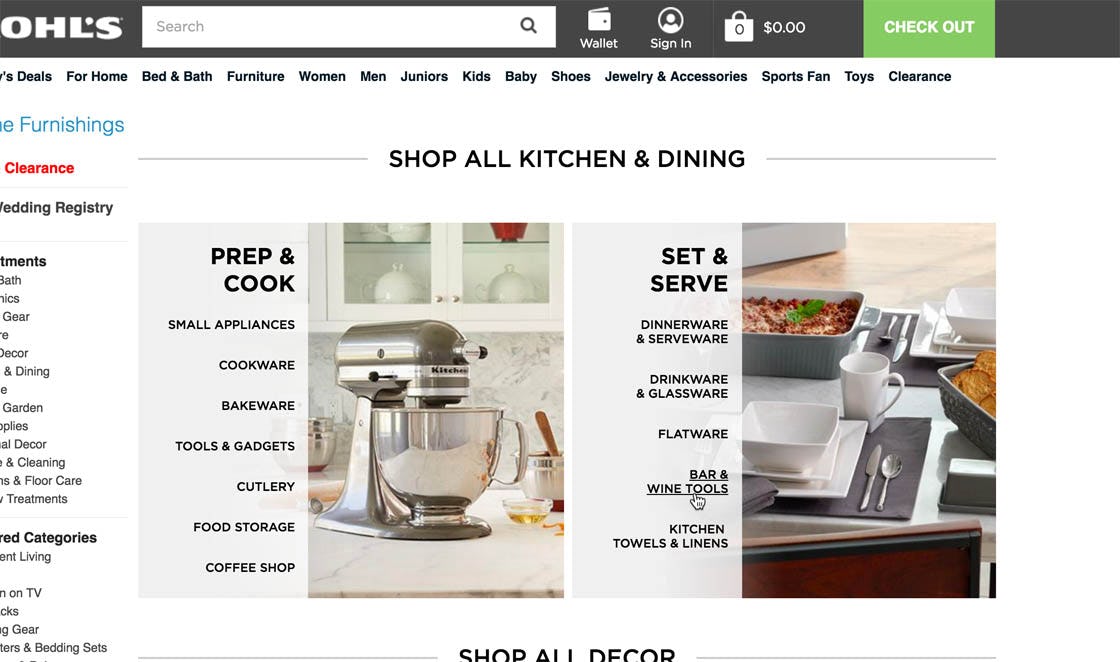The image size is (1120, 662).
Task: Open the Bed & Bath menu
Action: tap(177, 76)
